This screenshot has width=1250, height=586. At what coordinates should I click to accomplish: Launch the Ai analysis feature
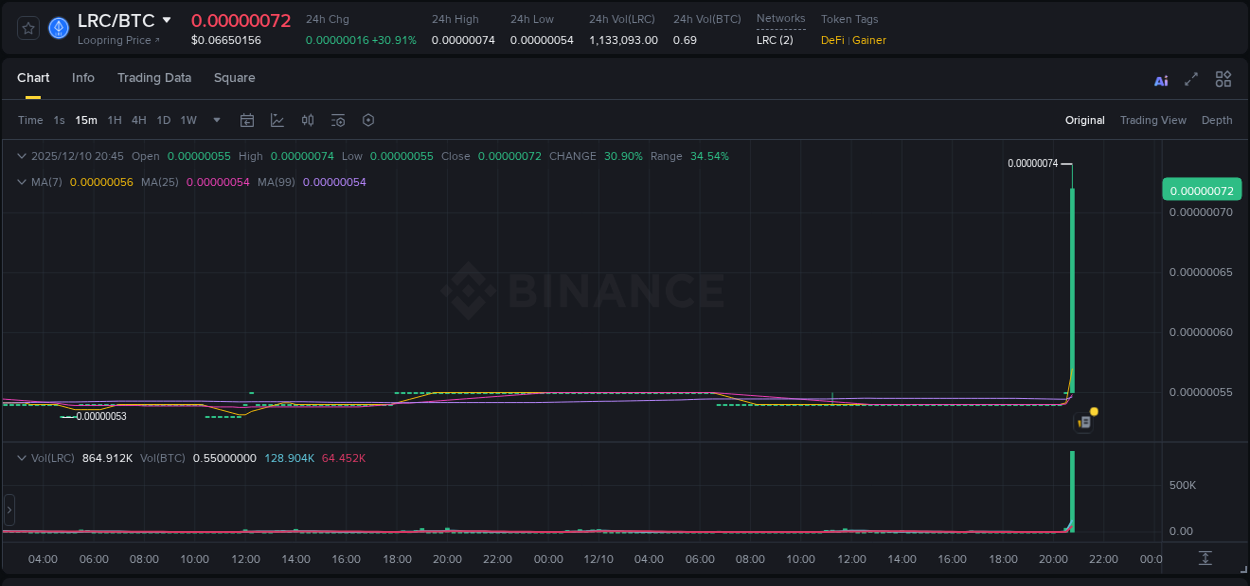coord(1161,79)
